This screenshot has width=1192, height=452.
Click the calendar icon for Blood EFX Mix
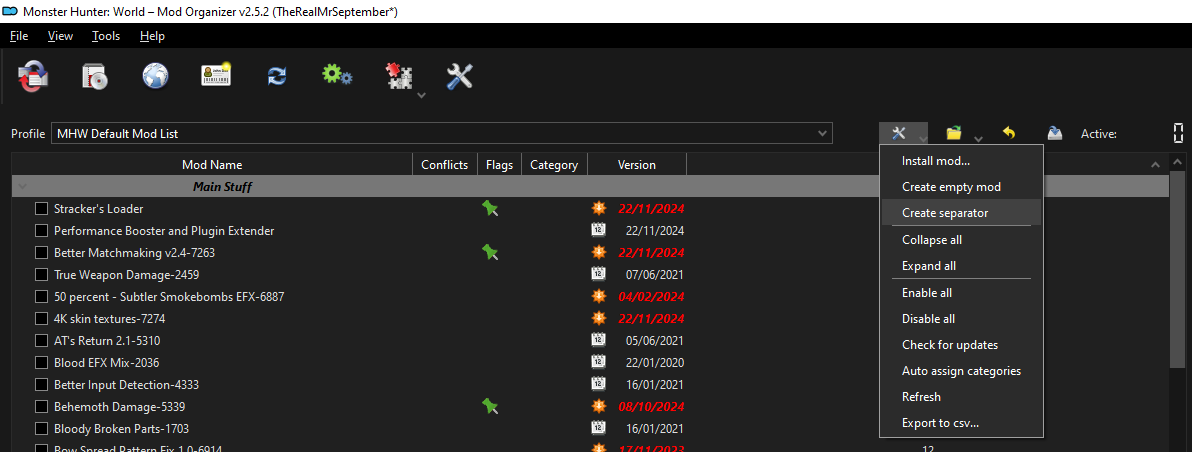[599, 362]
